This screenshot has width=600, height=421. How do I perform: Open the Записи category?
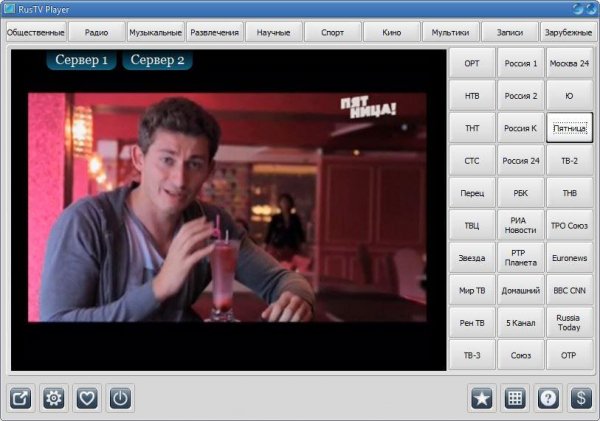pos(510,32)
